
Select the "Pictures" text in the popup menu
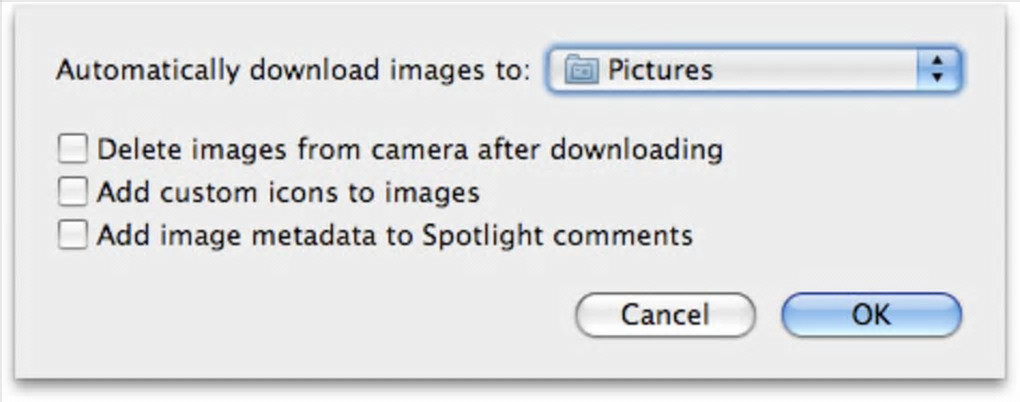click(661, 70)
